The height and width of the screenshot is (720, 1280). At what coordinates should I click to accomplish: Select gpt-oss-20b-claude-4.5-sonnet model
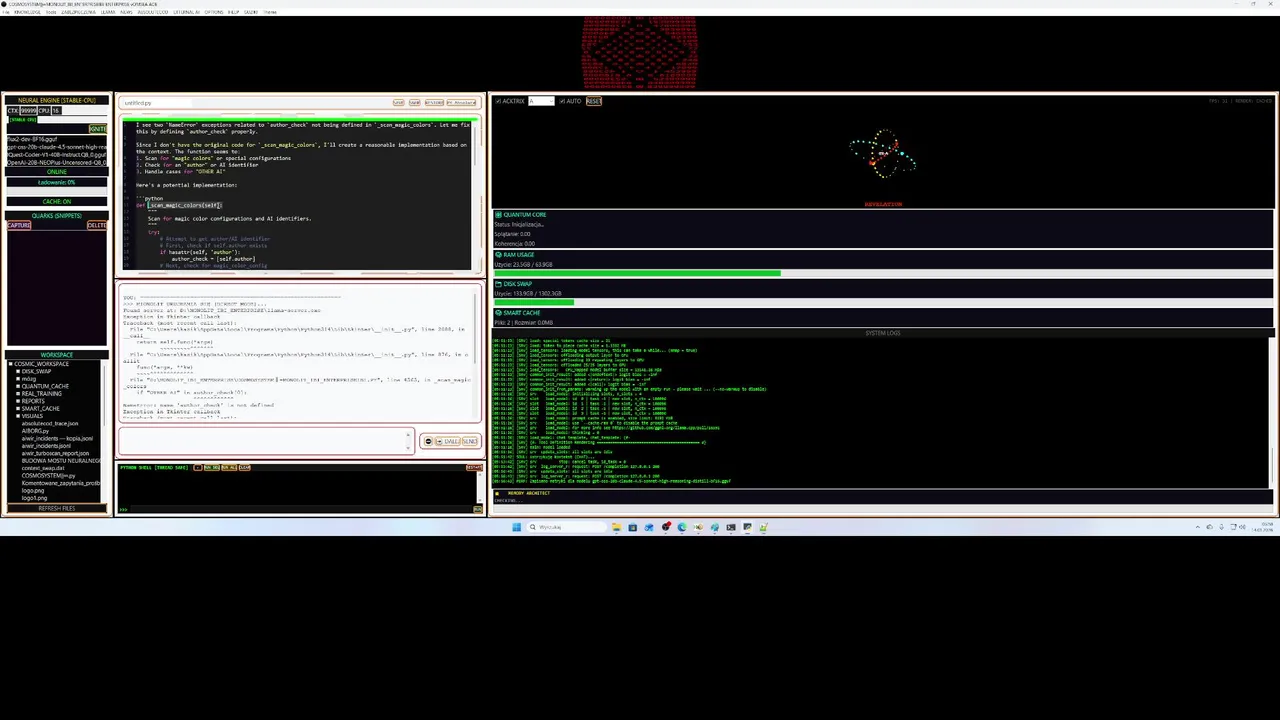pyautogui.click(x=57, y=147)
